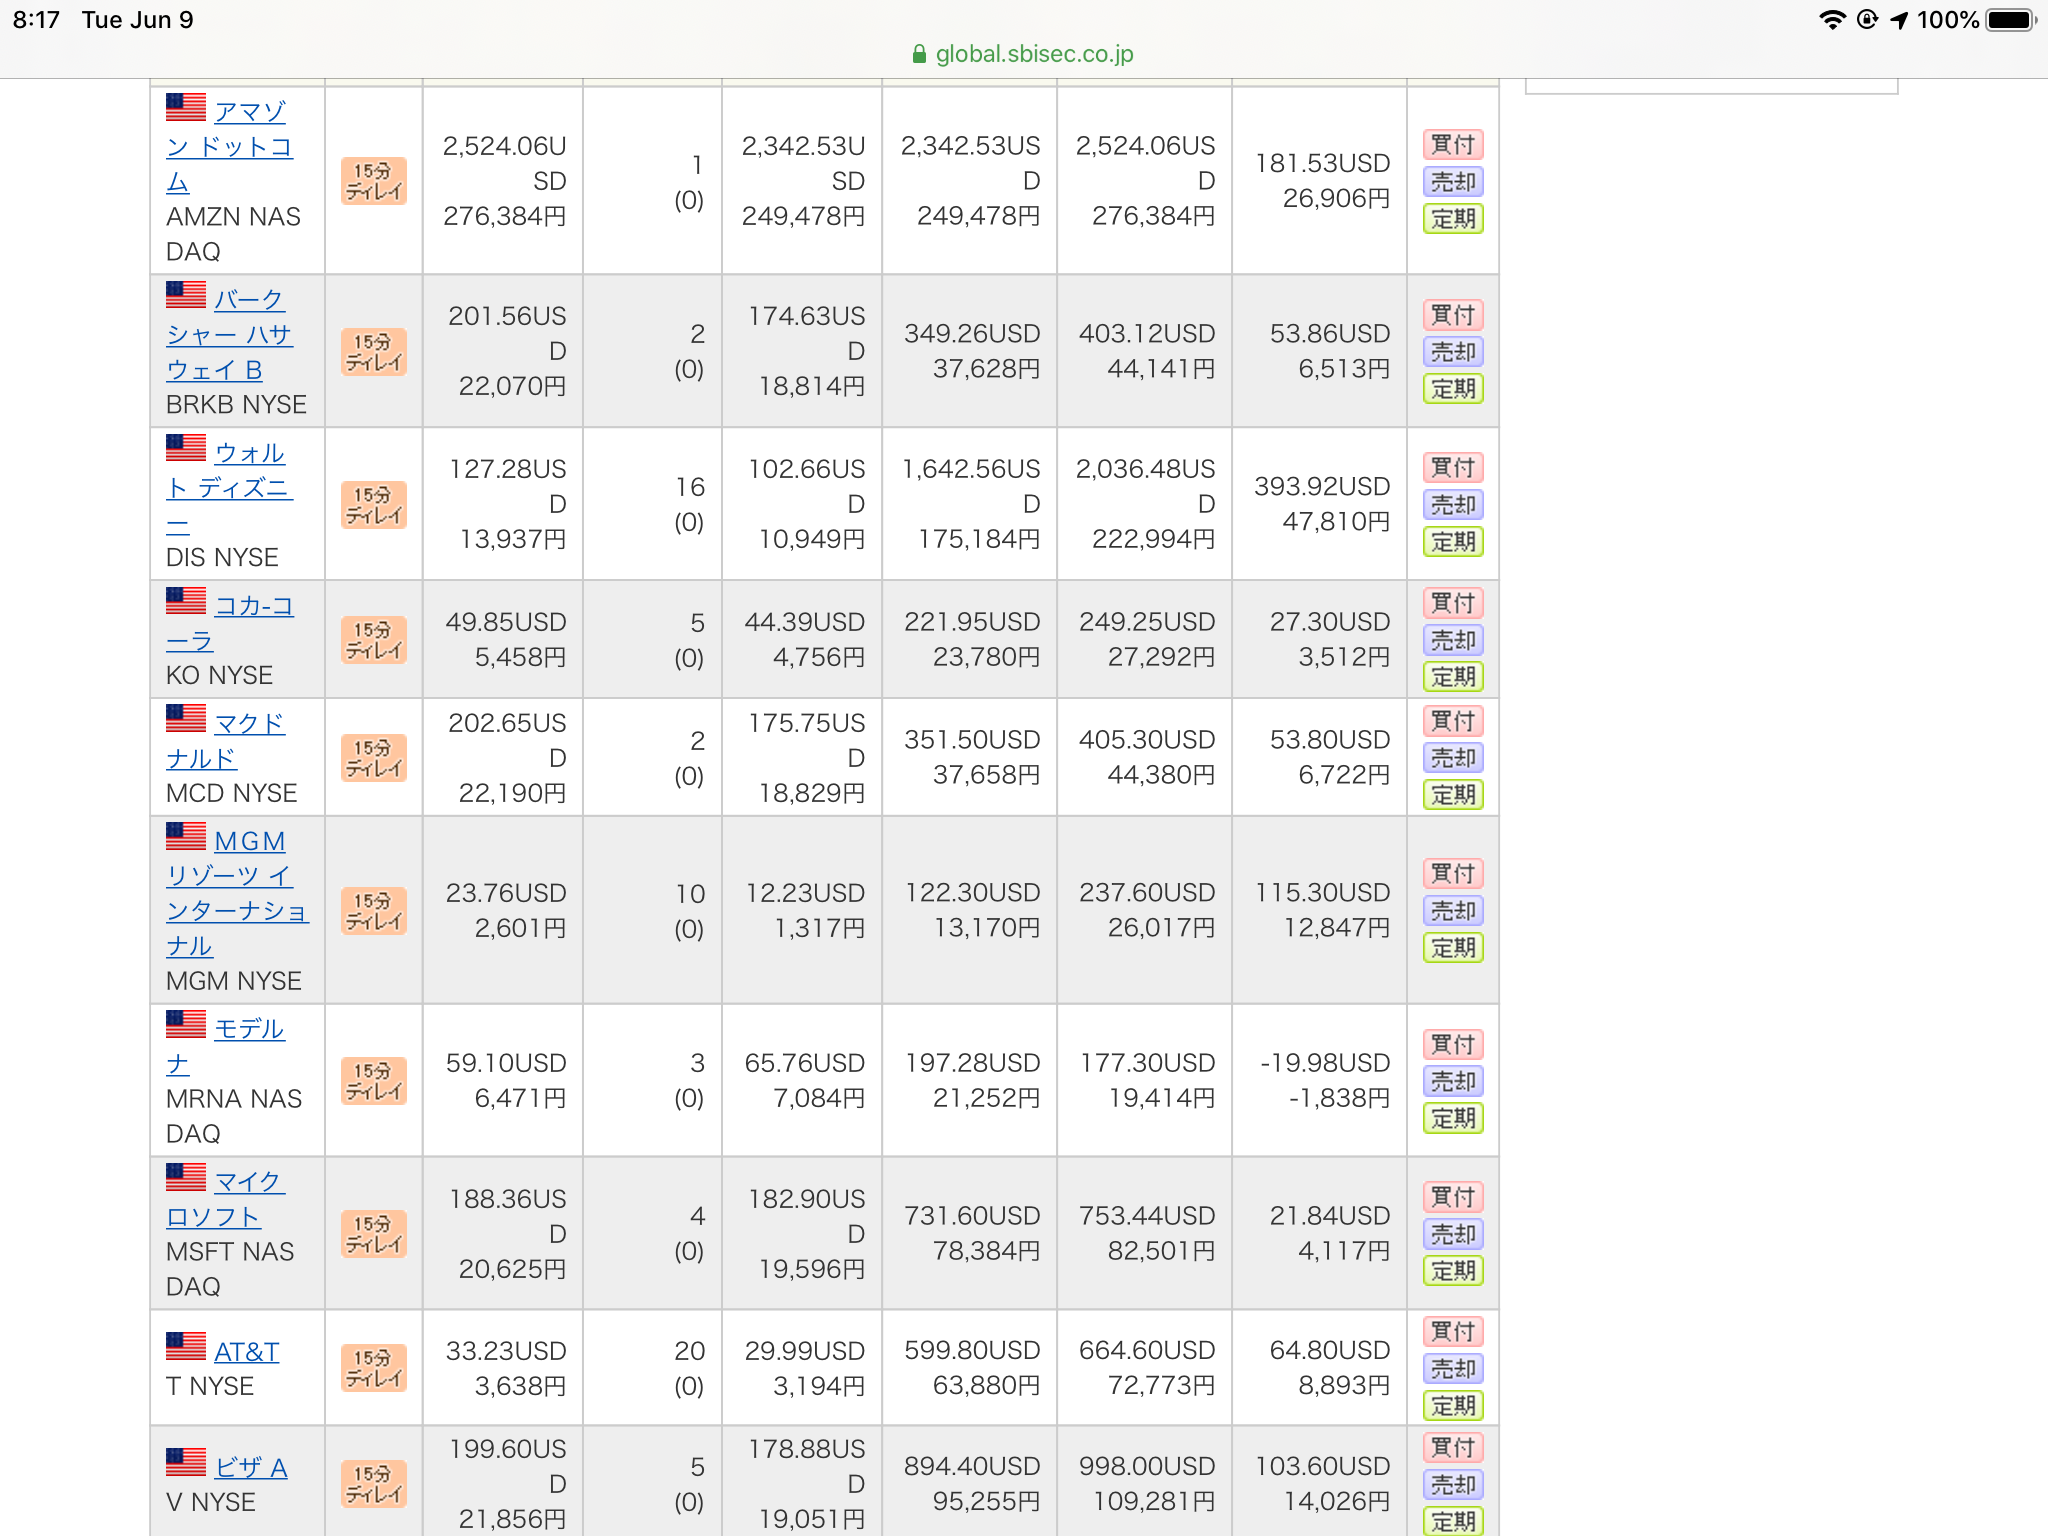Screen dimensions: 2048x1536
Task: Open the Visa A (ビザ A) link
Action: tap(251, 1467)
